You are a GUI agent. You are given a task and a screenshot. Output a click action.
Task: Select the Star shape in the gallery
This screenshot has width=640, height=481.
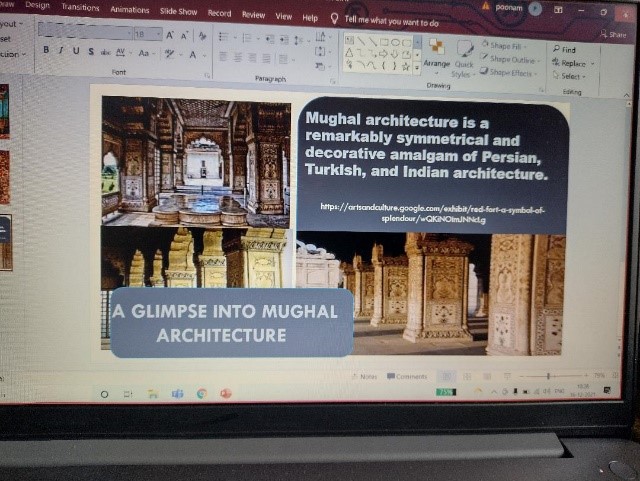tap(406, 67)
